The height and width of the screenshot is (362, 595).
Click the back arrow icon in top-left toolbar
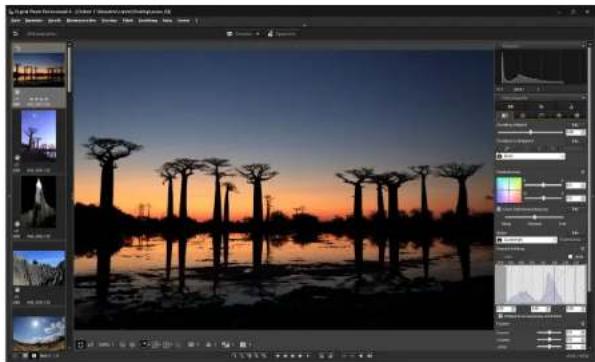coord(15,34)
